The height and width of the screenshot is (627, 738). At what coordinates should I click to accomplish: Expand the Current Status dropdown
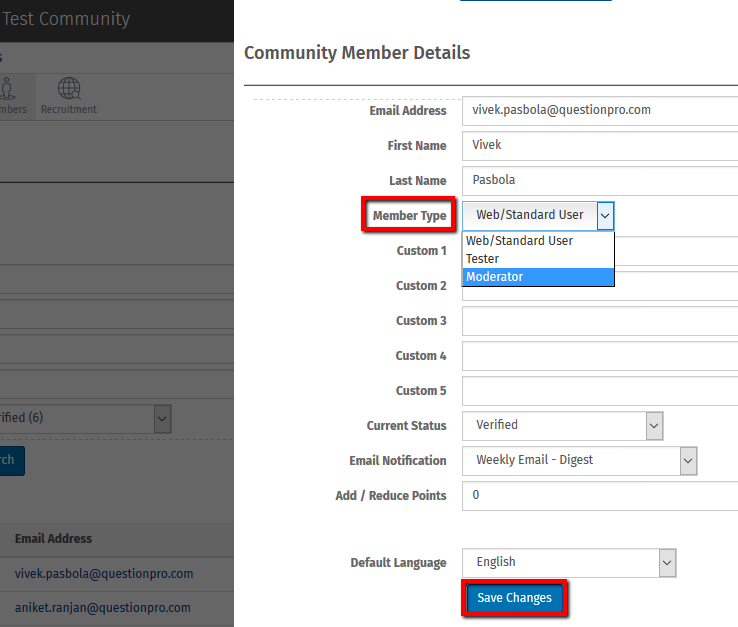coord(563,426)
